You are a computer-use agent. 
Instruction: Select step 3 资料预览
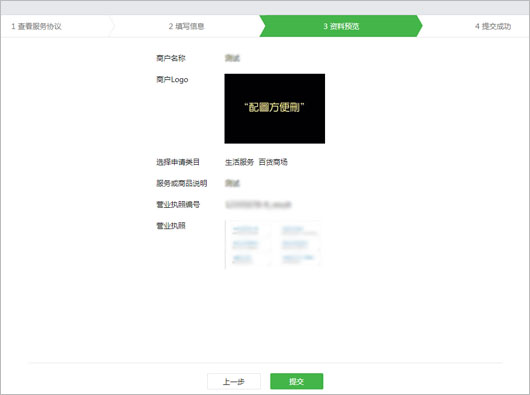[x=341, y=26]
